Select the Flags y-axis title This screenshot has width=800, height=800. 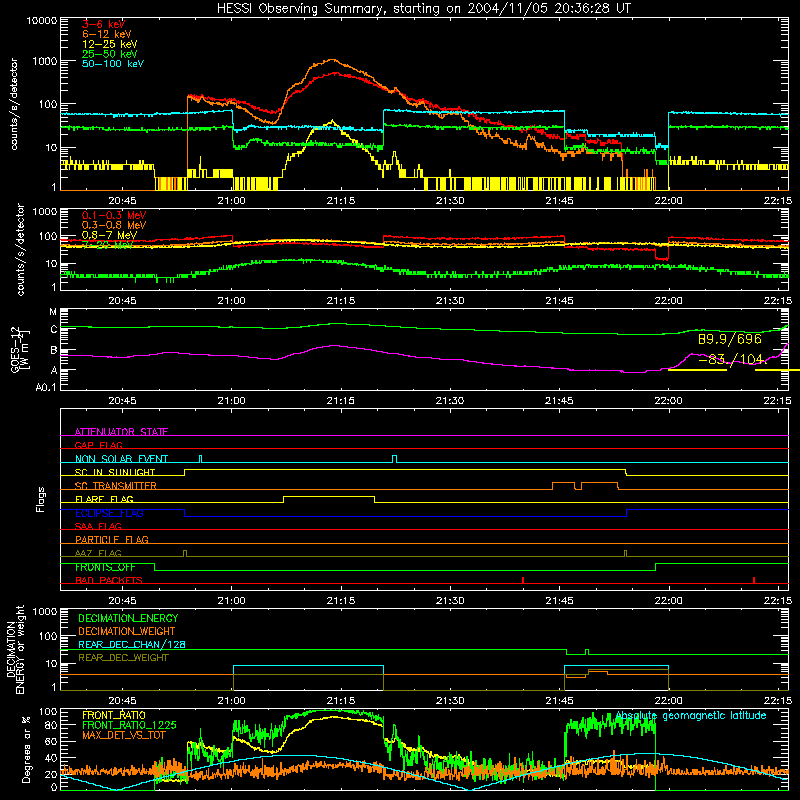tap(40, 499)
